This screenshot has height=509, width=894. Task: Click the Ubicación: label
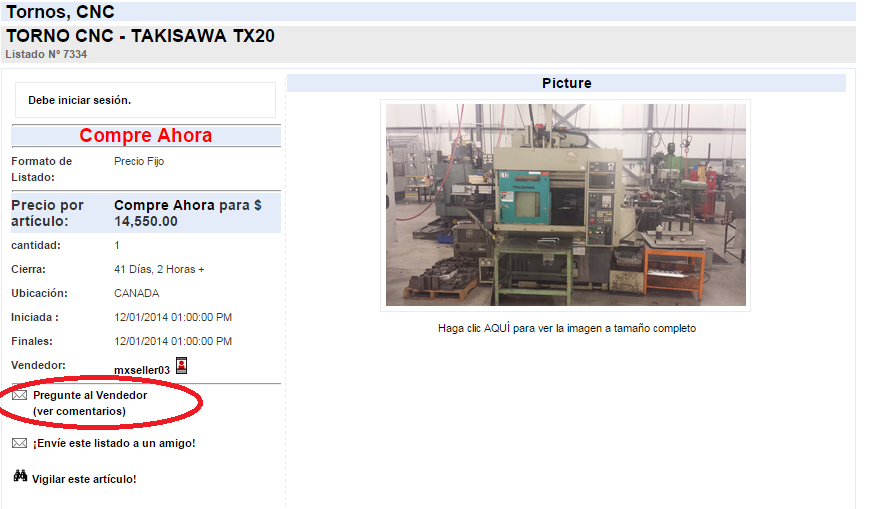click(x=39, y=293)
